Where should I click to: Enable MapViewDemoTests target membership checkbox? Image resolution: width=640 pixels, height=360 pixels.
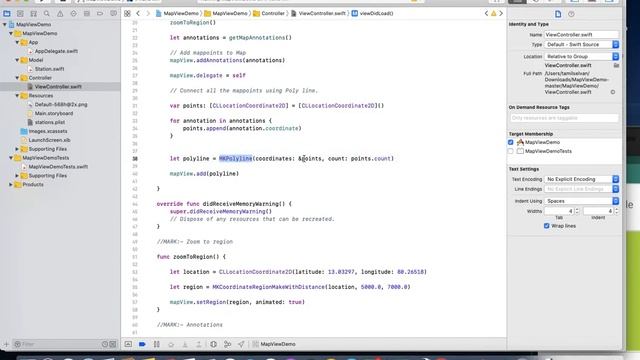click(511, 151)
